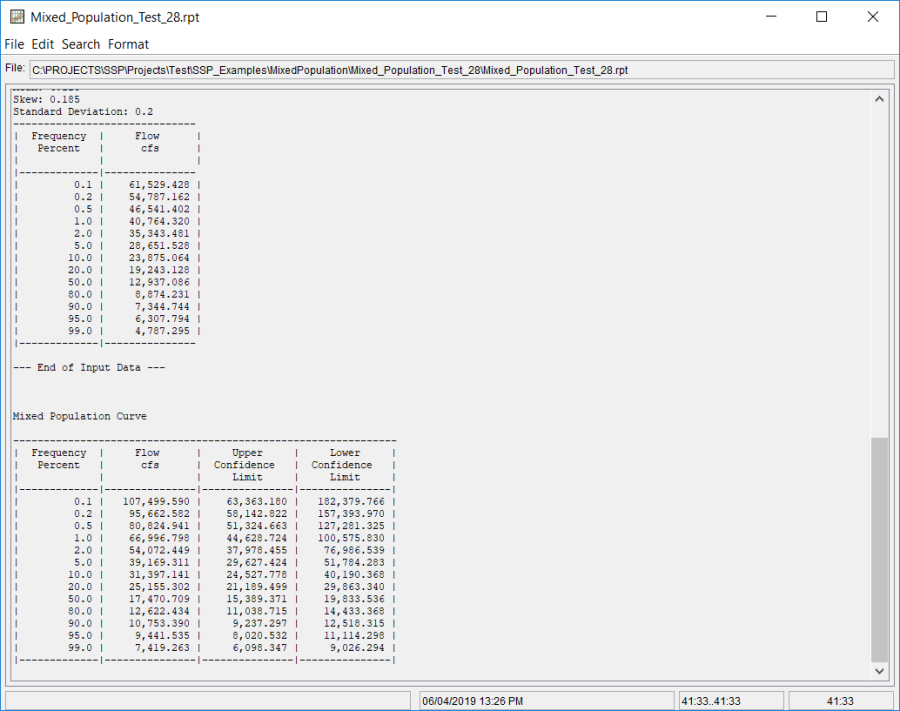Click upper confidence value 44,628.724
This screenshot has height=711, width=900.
[x=257, y=538]
